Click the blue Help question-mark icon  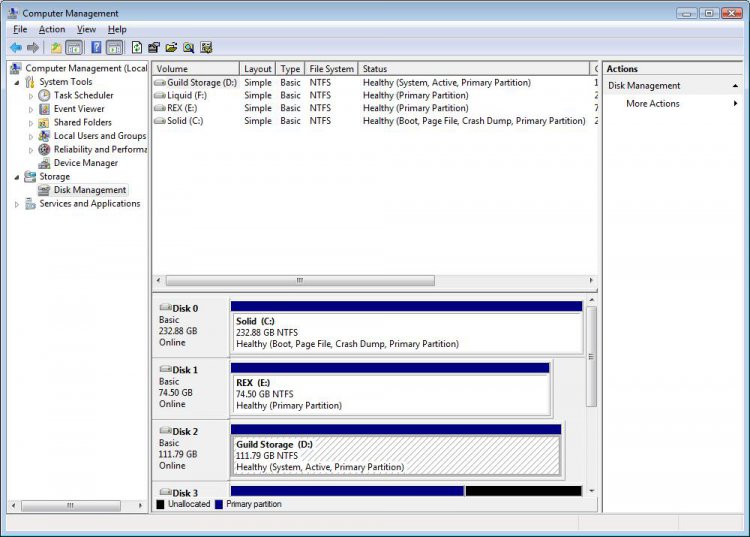(96, 47)
